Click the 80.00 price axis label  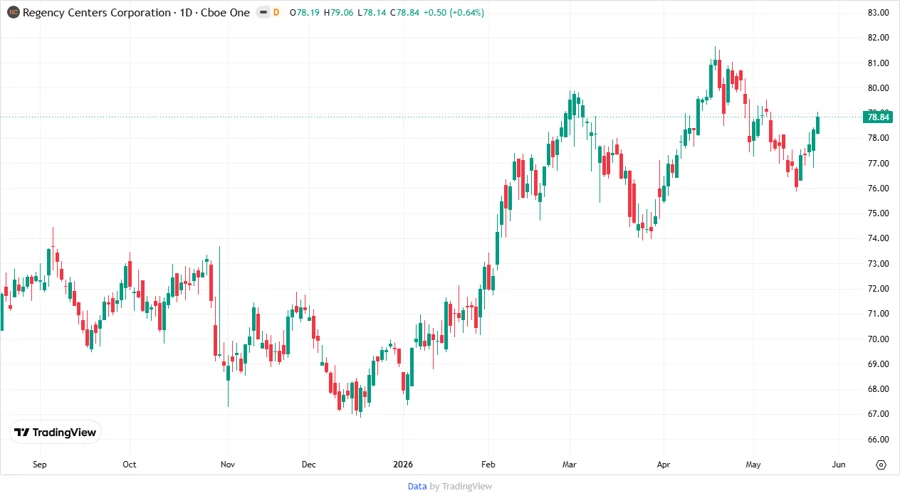(878, 88)
